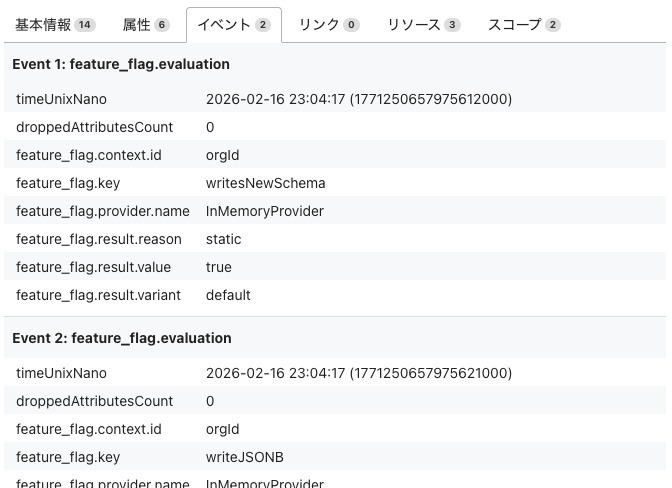
Task: Open the 基本情報 tab
Action: 55,25
